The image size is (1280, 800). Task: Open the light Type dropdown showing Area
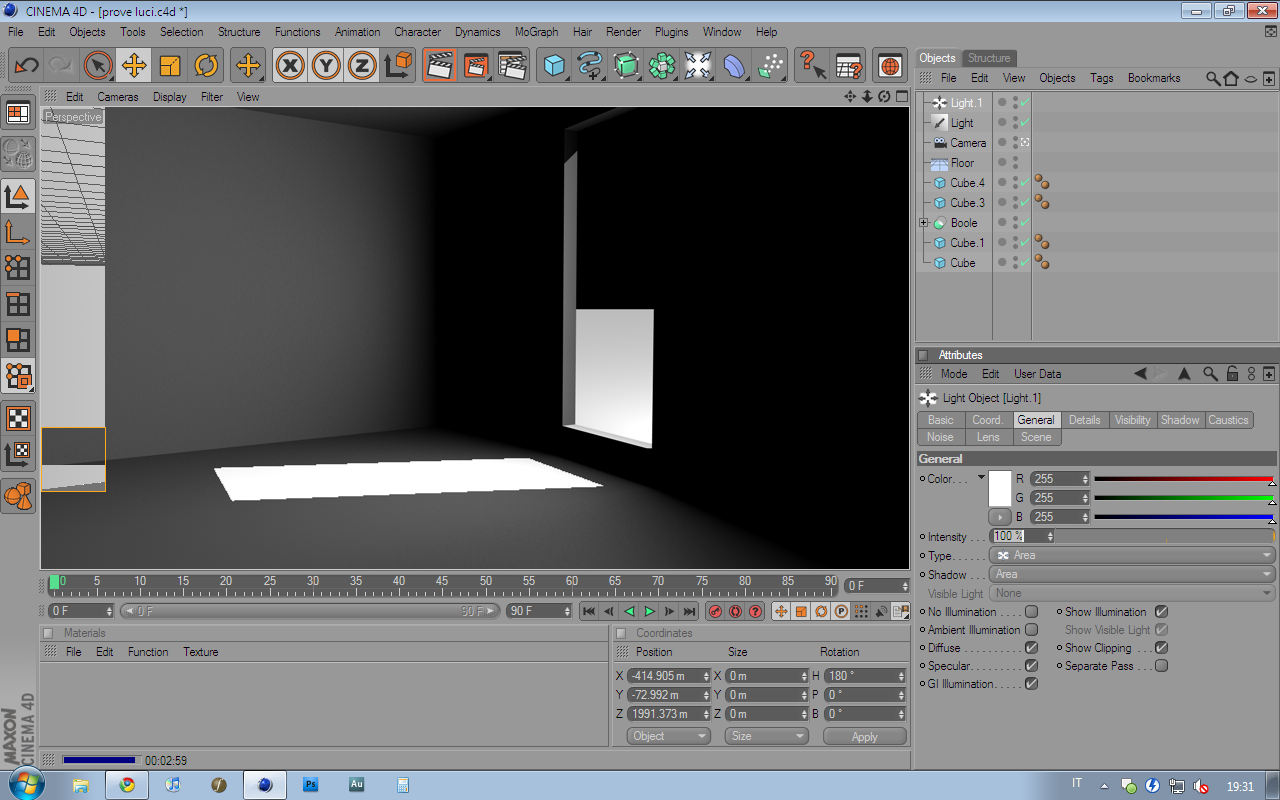coord(1132,555)
